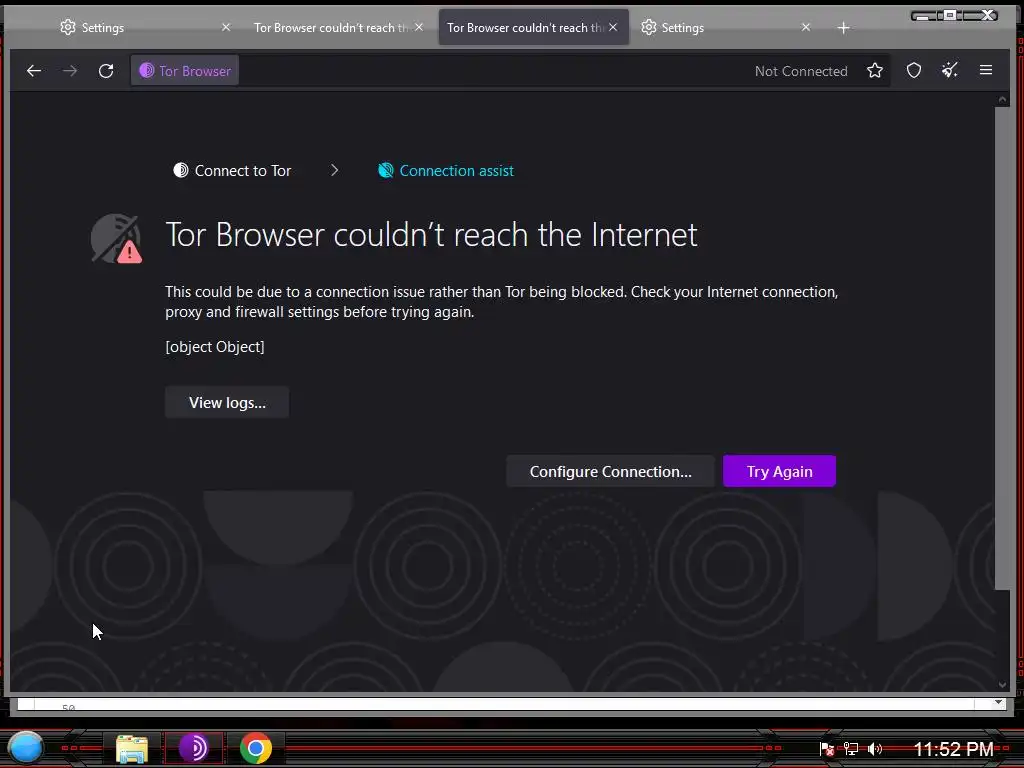The image size is (1024, 768).
Task: Close the second Tor Browser couldn't reach tab
Action: (x=419, y=27)
